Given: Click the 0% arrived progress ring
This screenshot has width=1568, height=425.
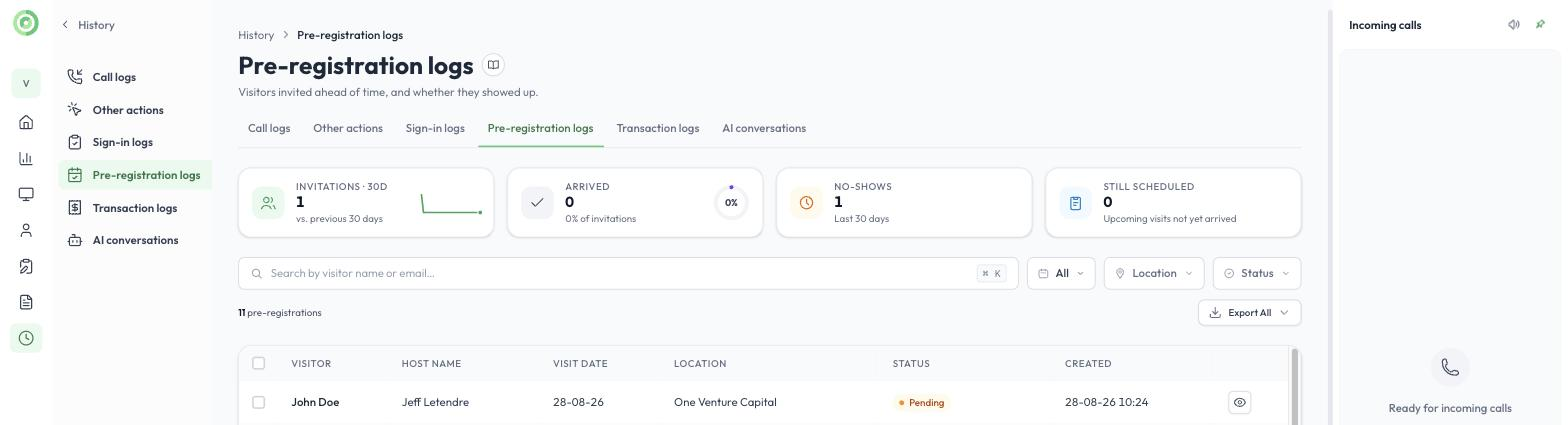Looking at the screenshot, I should pos(731,202).
